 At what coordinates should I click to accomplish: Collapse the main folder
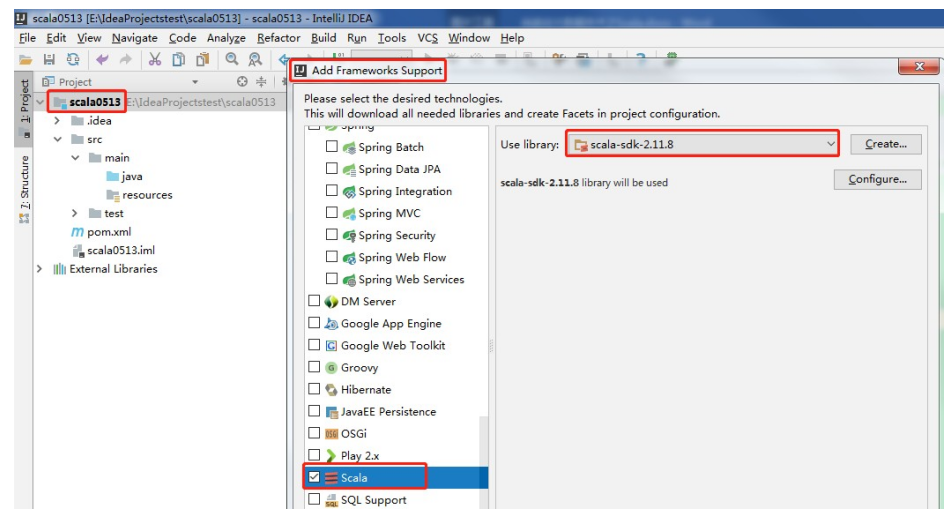75,158
